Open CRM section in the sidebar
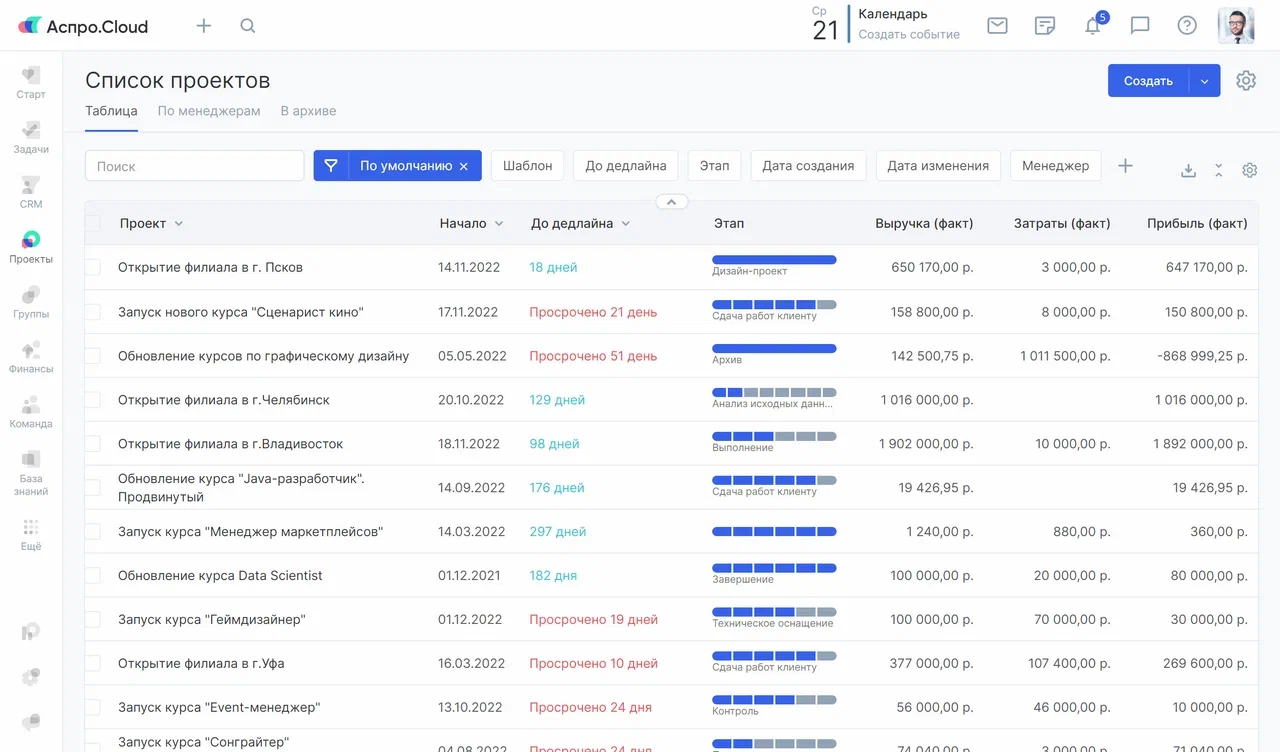This screenshot has height=752, width=1280. point(31,192)
